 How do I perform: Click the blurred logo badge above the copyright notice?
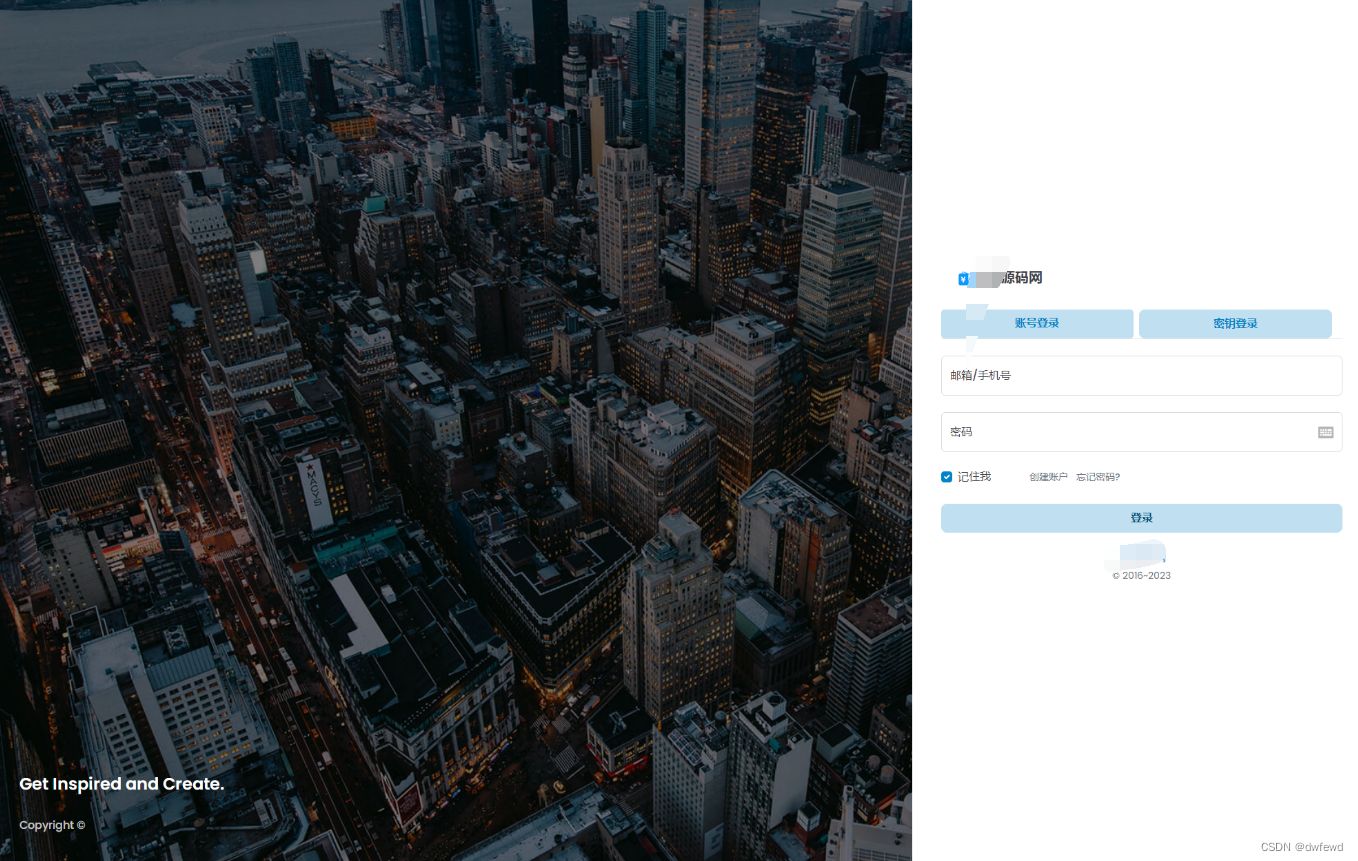click(1140, 556)
